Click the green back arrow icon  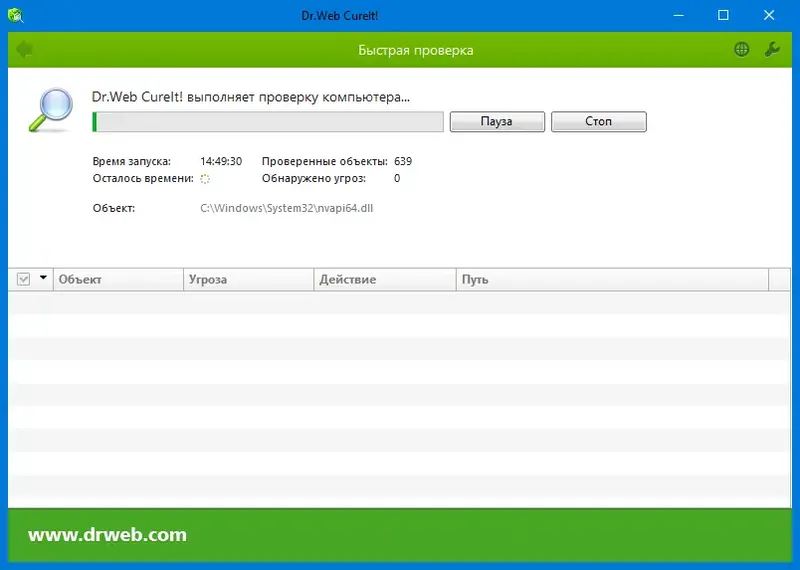pos(24,49)
